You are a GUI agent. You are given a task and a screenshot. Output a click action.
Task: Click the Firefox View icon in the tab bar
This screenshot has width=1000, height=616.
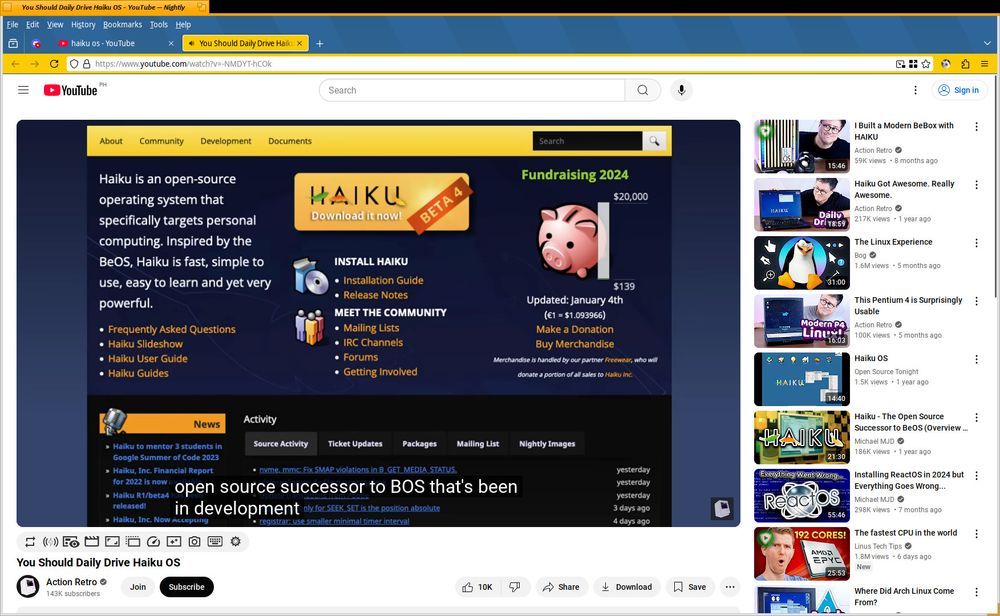pyautogui.click(x=13, y=43)
